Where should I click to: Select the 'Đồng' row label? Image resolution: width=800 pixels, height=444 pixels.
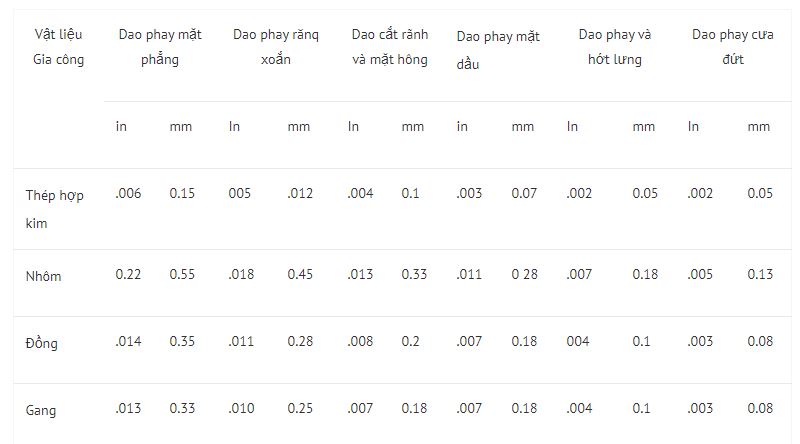click(x=42, y=343)
